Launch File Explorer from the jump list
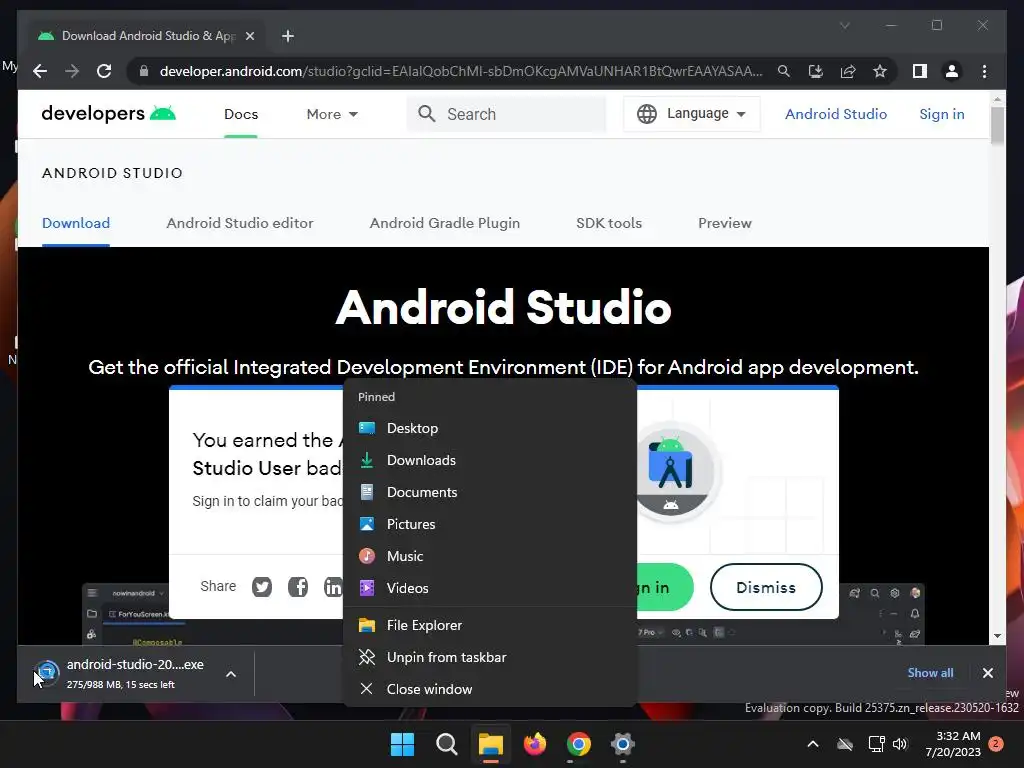 click(x=490, y=626)
